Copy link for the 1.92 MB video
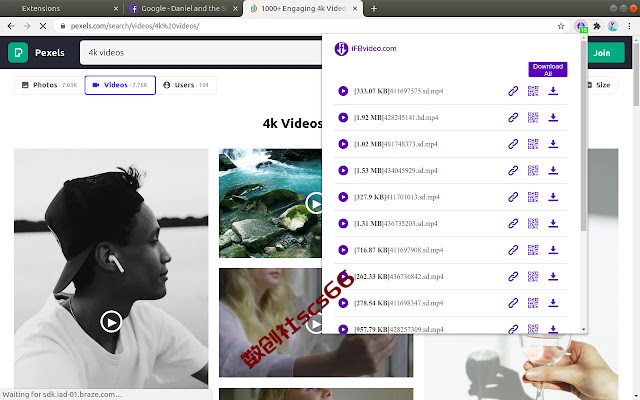 [x=513, y=118]
